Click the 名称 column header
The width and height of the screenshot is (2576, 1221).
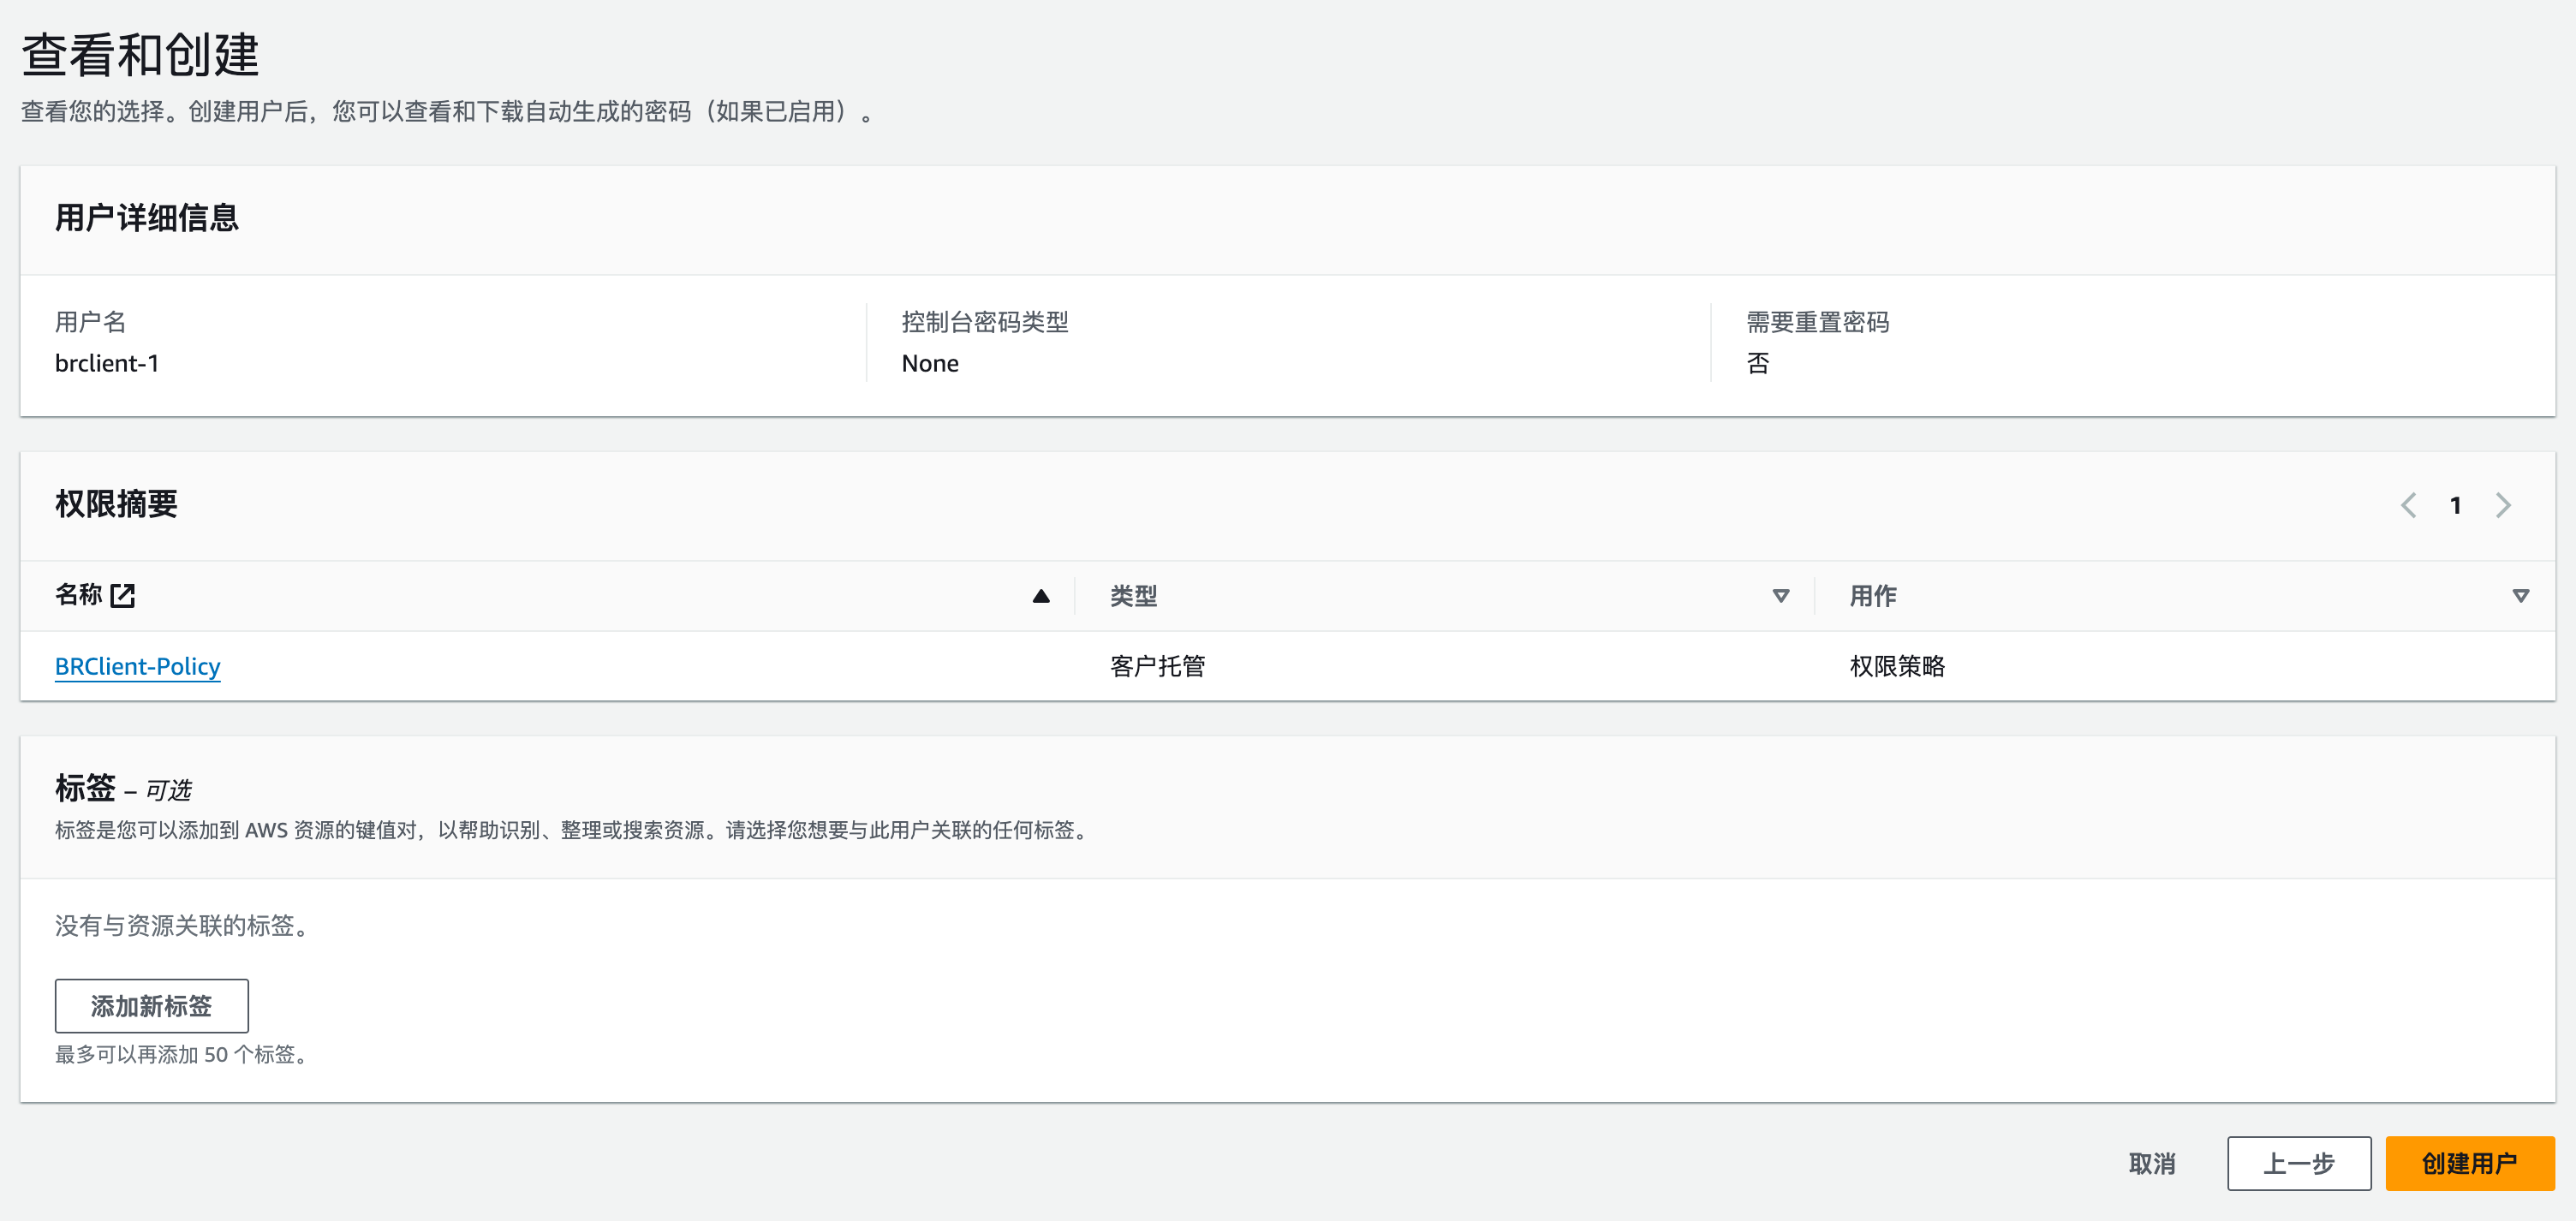[79, 596]
